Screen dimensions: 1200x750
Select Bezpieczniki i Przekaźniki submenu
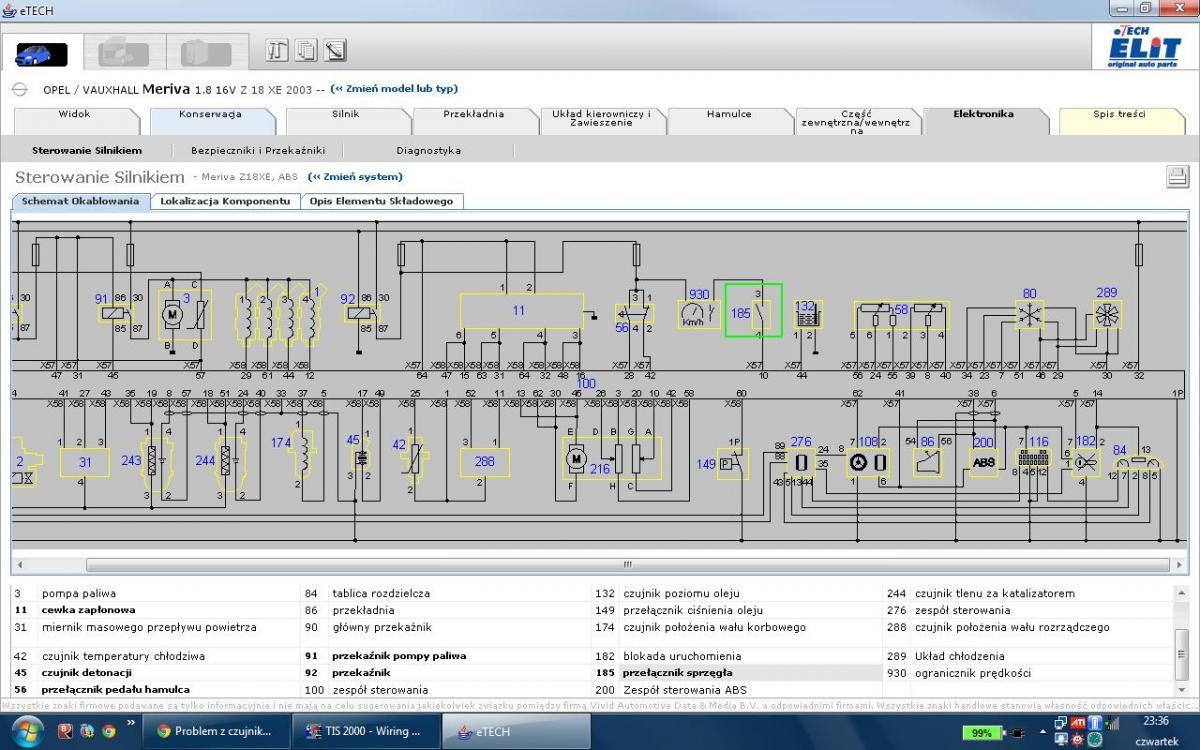258,150
